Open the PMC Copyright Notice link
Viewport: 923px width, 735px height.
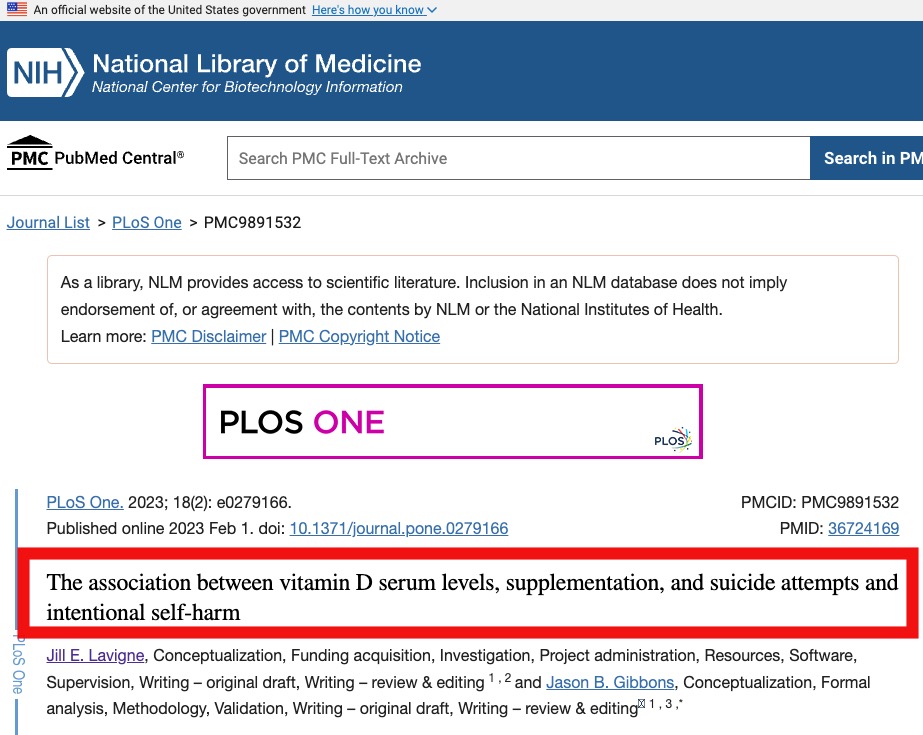point(359,336)
